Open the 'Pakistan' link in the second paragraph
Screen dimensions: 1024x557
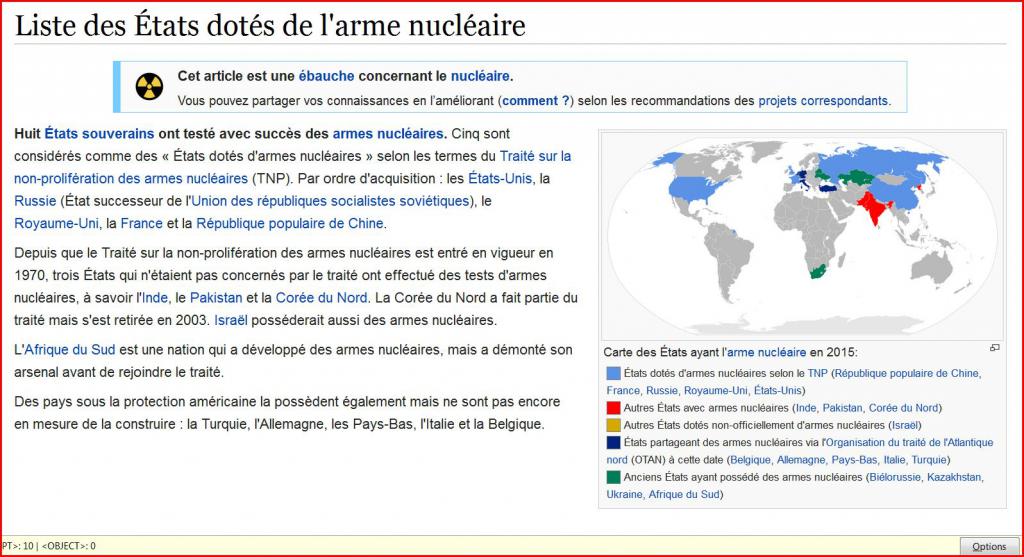click(x=216, y=298)
